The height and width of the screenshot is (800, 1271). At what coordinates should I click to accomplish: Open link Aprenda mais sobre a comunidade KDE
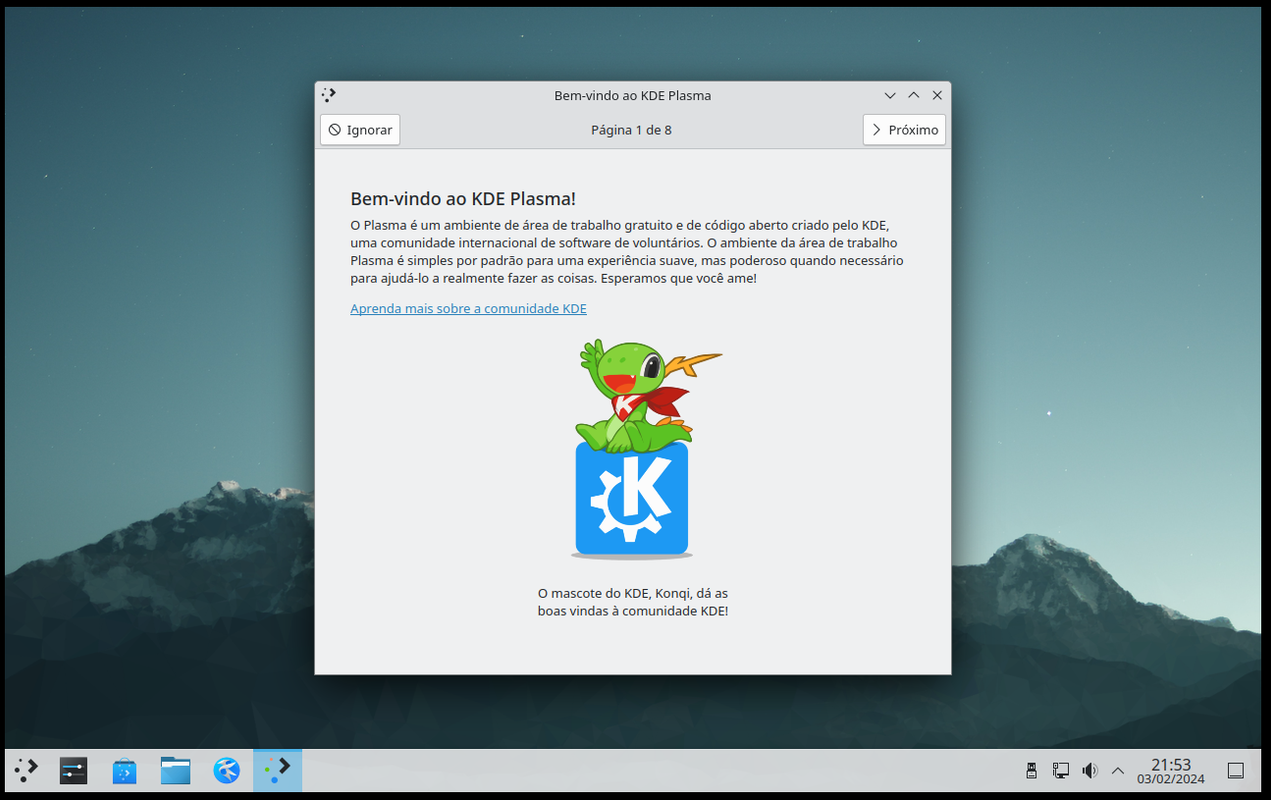[x=468, y=309]
